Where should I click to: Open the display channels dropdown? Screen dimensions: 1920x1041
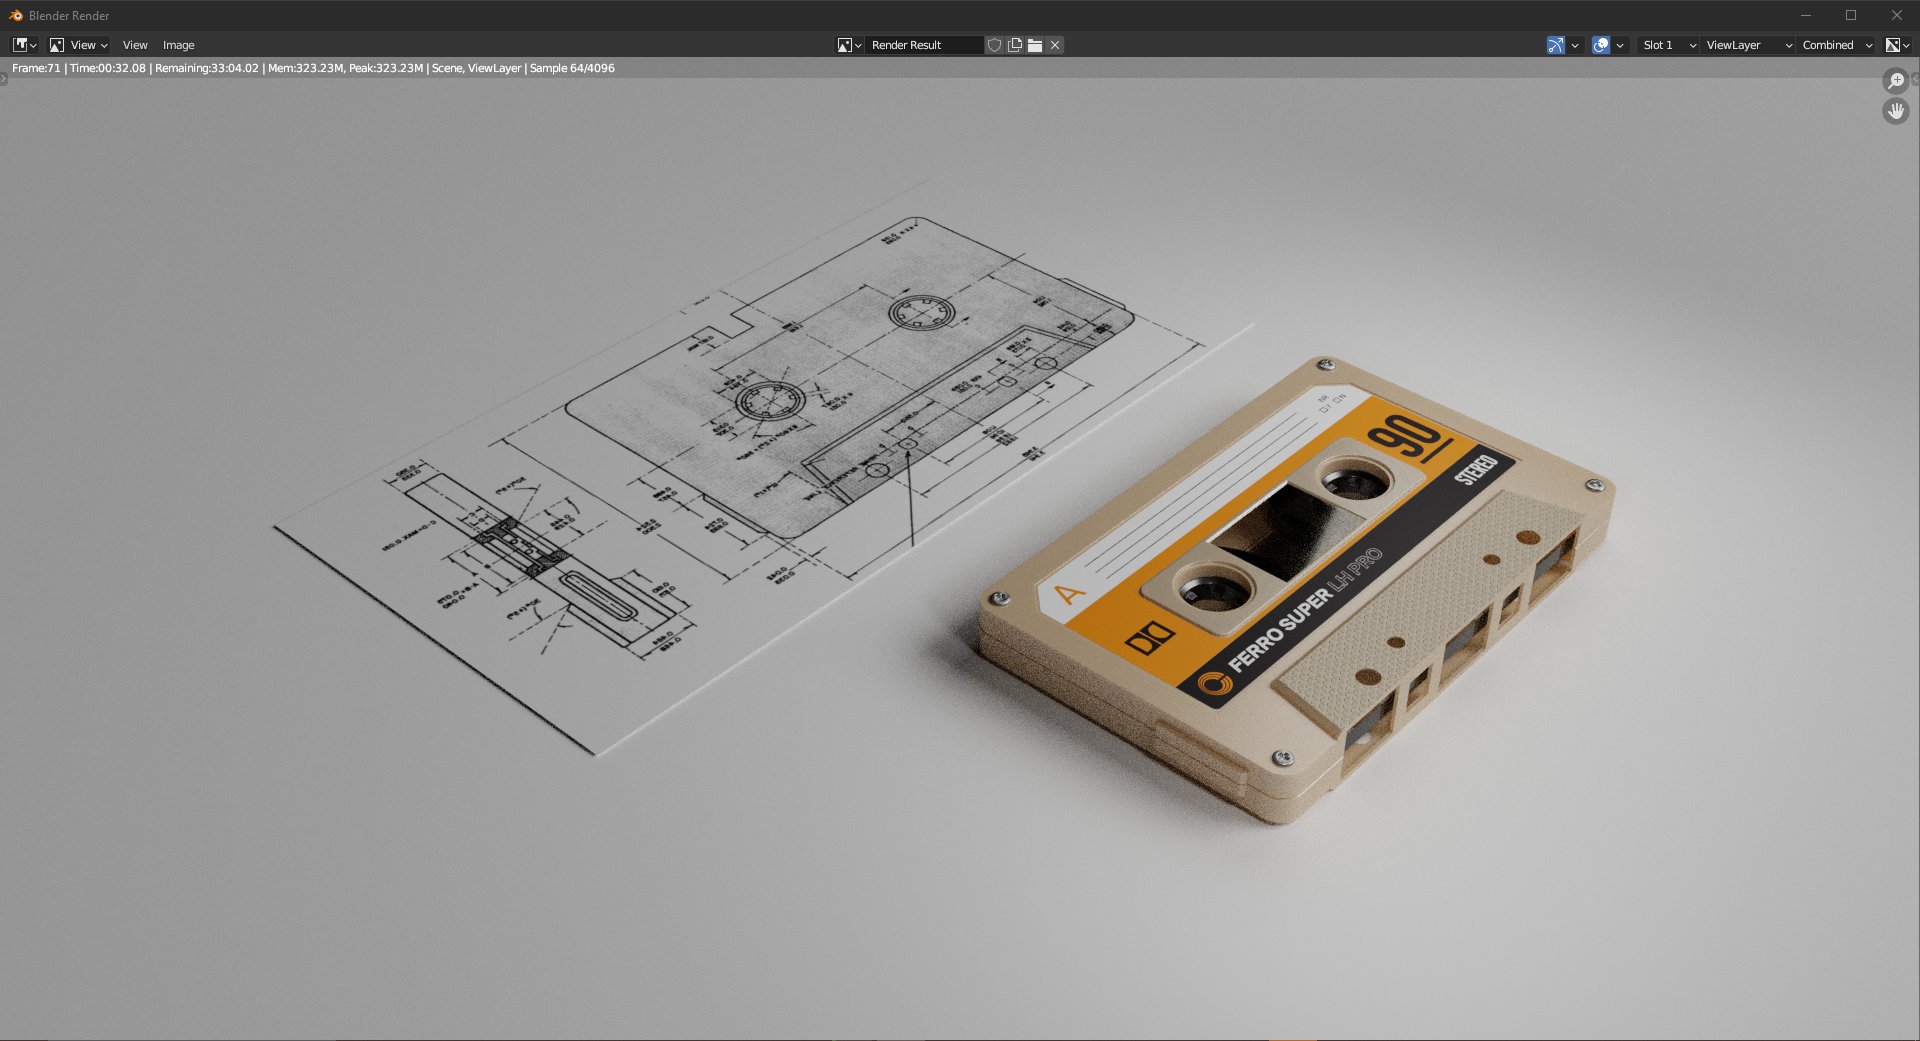[x=1897, y=45]
